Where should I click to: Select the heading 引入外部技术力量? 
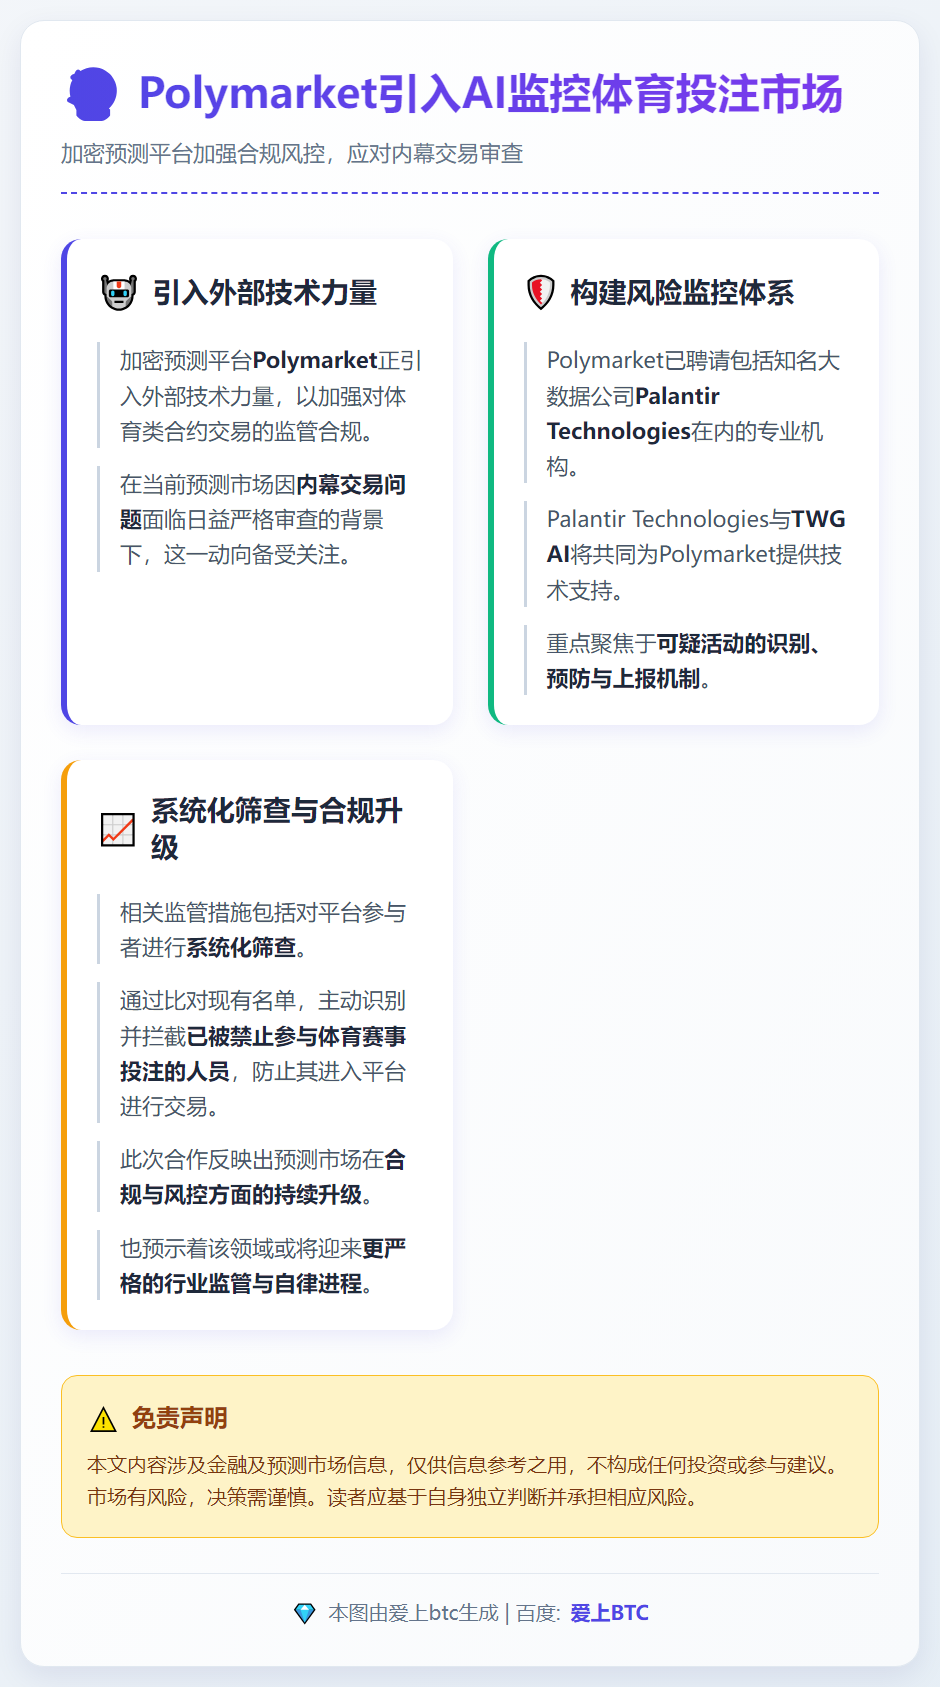click(265, 293)
